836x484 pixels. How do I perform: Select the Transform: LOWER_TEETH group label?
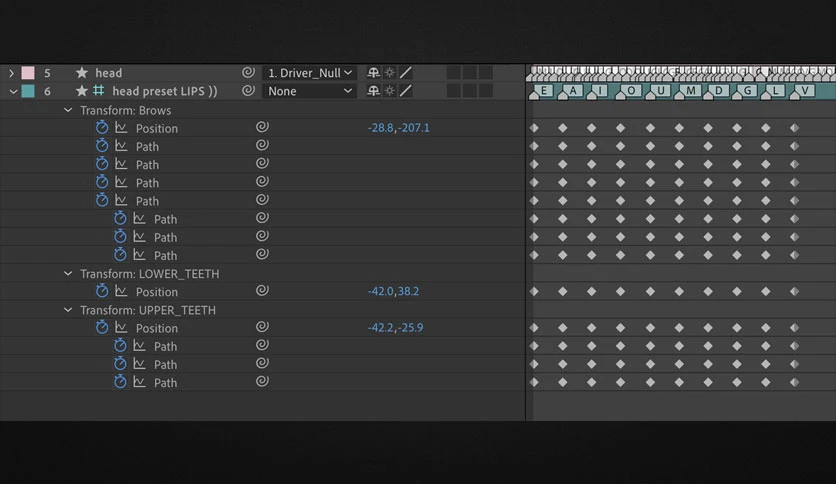(x=149, y=274)
